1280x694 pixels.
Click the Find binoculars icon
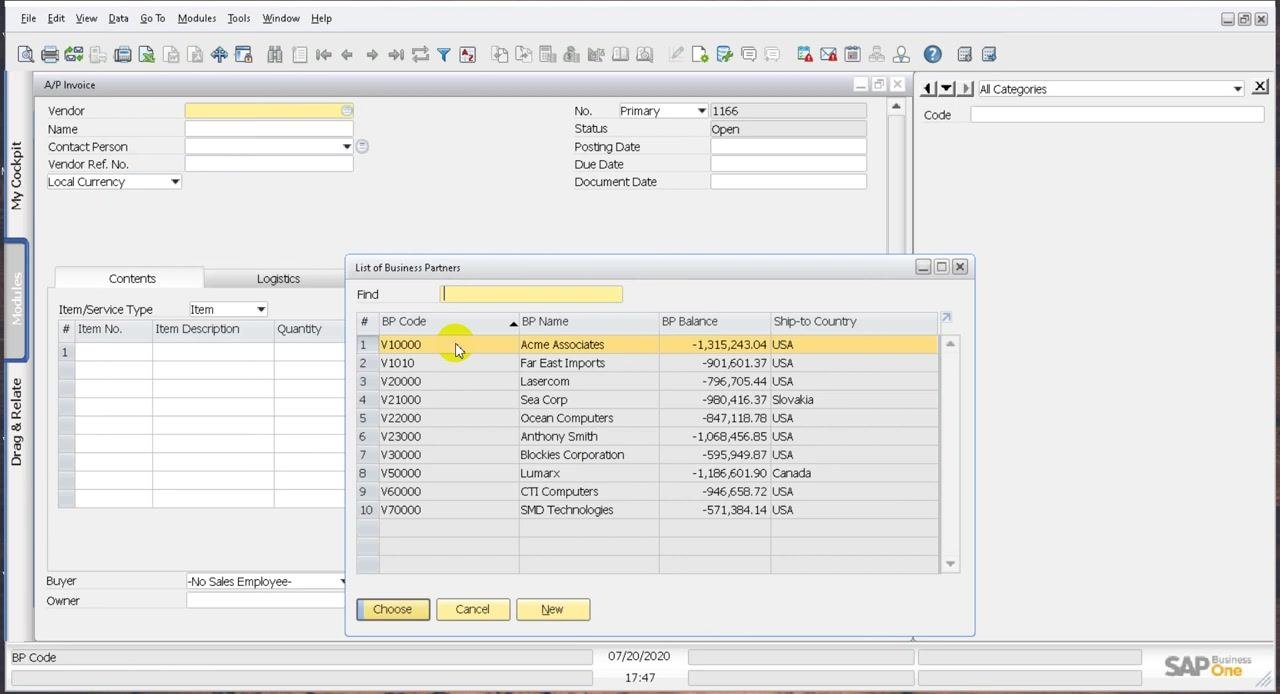(x=274, y=55)
